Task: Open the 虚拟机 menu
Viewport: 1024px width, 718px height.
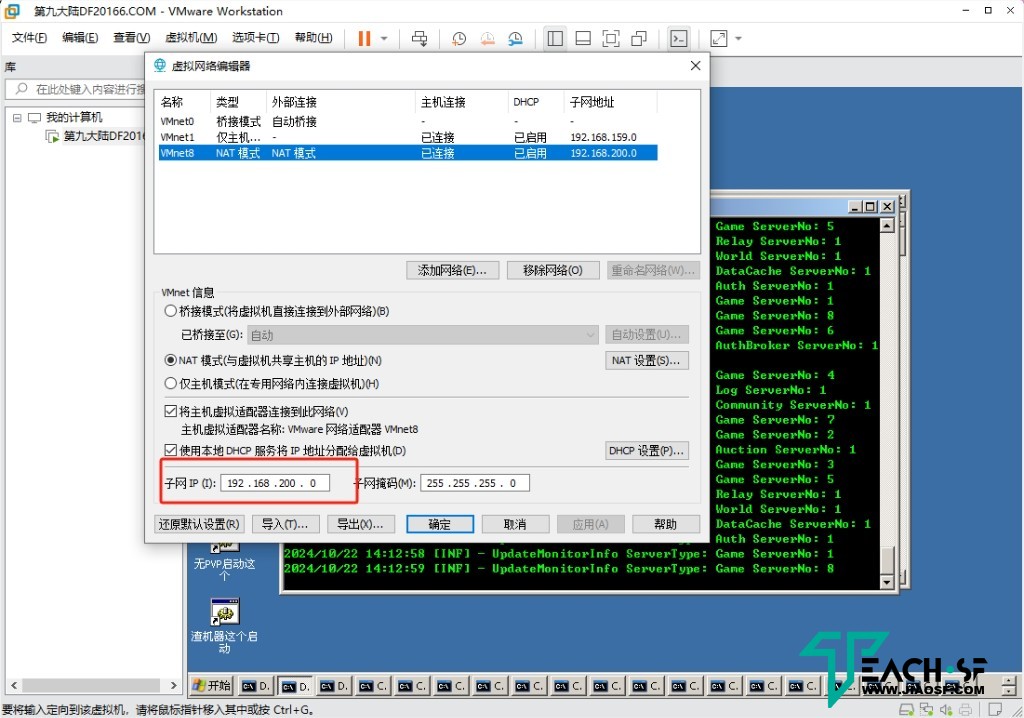Action: [x=191, y=38]
